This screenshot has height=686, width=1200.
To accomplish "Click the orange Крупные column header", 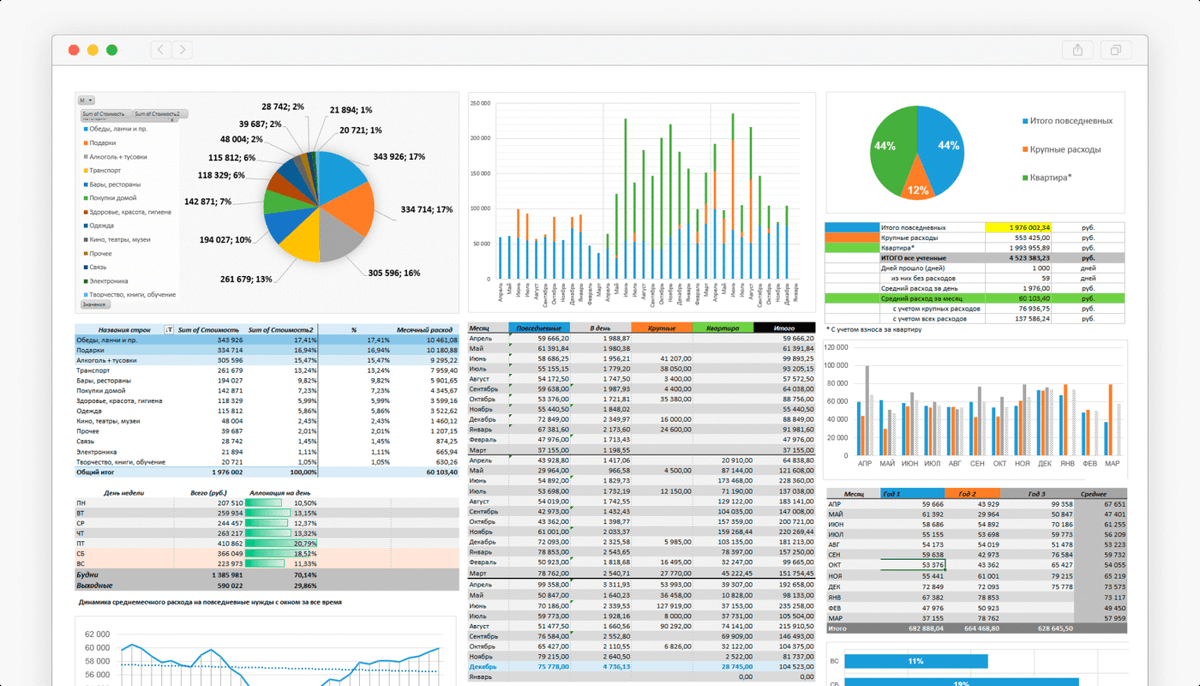I will [662, 328].
